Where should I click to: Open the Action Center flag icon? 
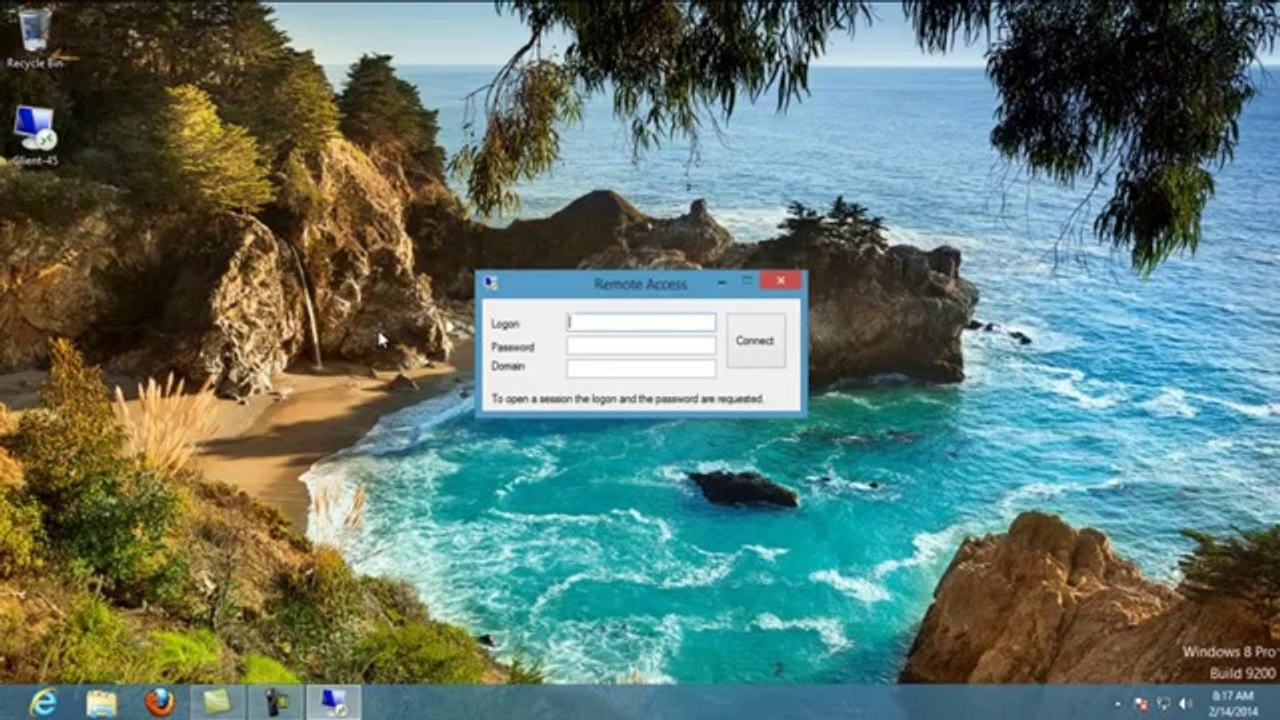tap(1141, 703)
